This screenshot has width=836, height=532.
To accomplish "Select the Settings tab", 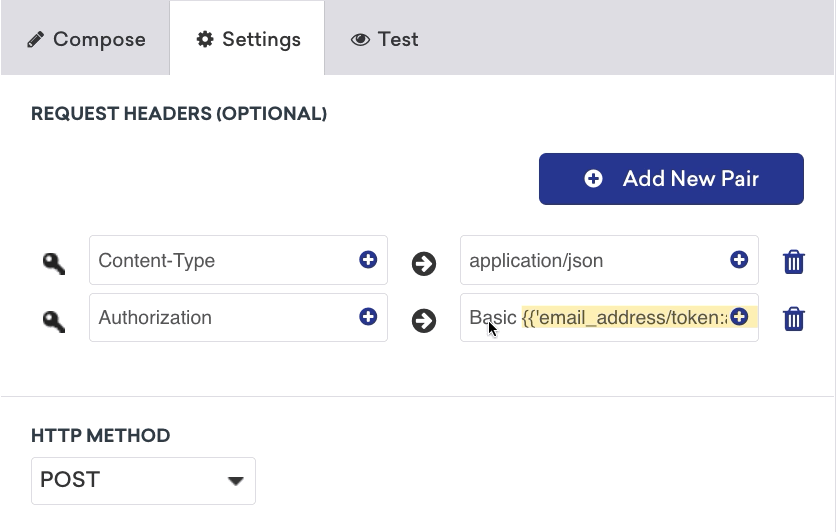I will 248,40.
